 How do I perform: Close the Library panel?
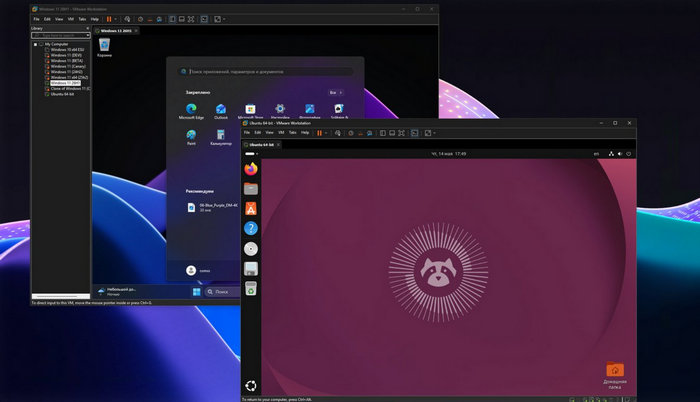[87, 28]
